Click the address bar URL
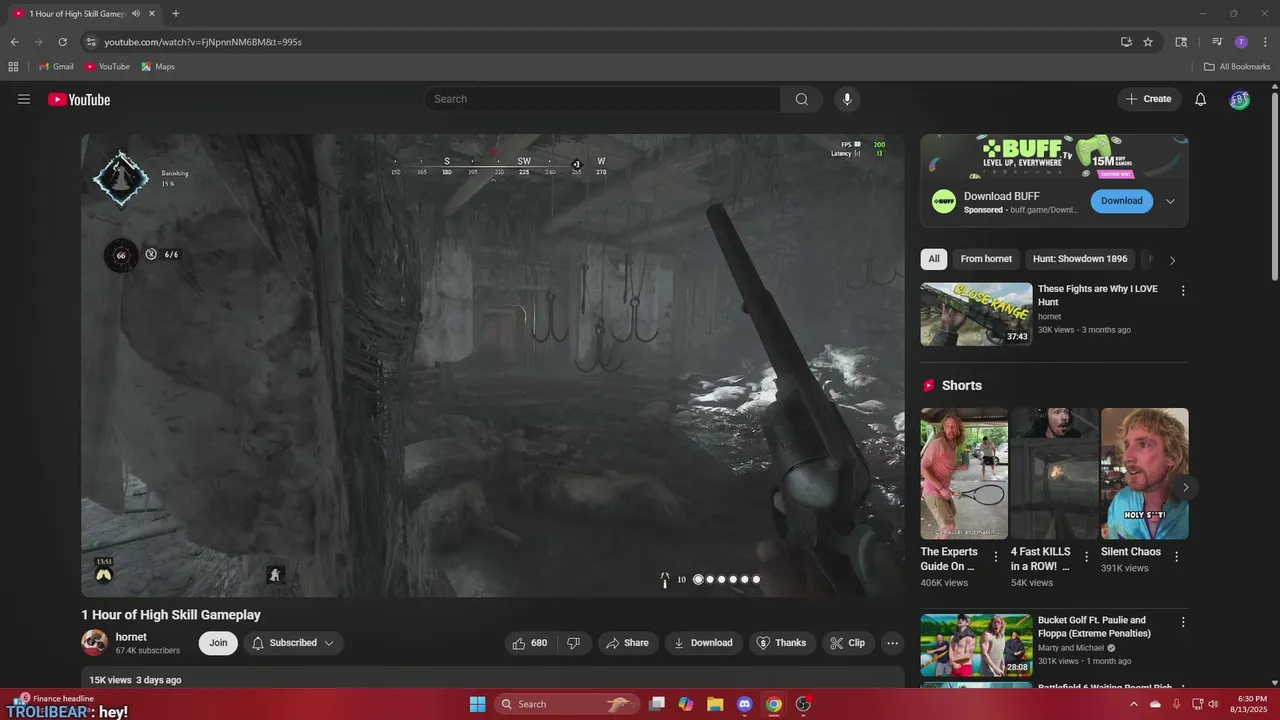The width and height of the screenshot is (1280, 720). [x=203, y=42]
